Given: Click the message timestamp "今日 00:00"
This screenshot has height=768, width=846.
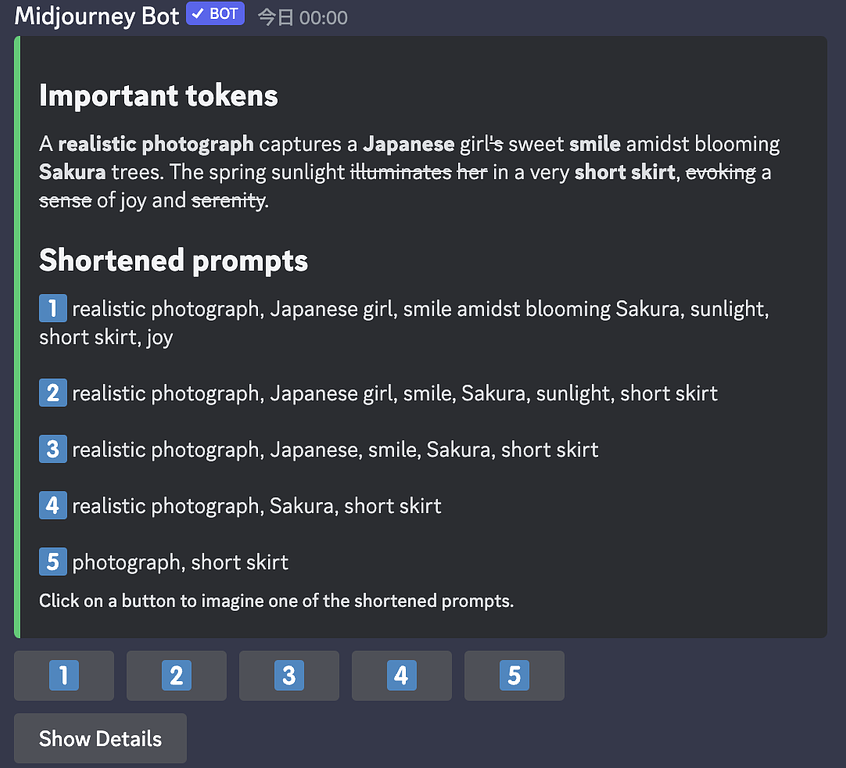Looking at the screenshot, I should tap(301, 17).
